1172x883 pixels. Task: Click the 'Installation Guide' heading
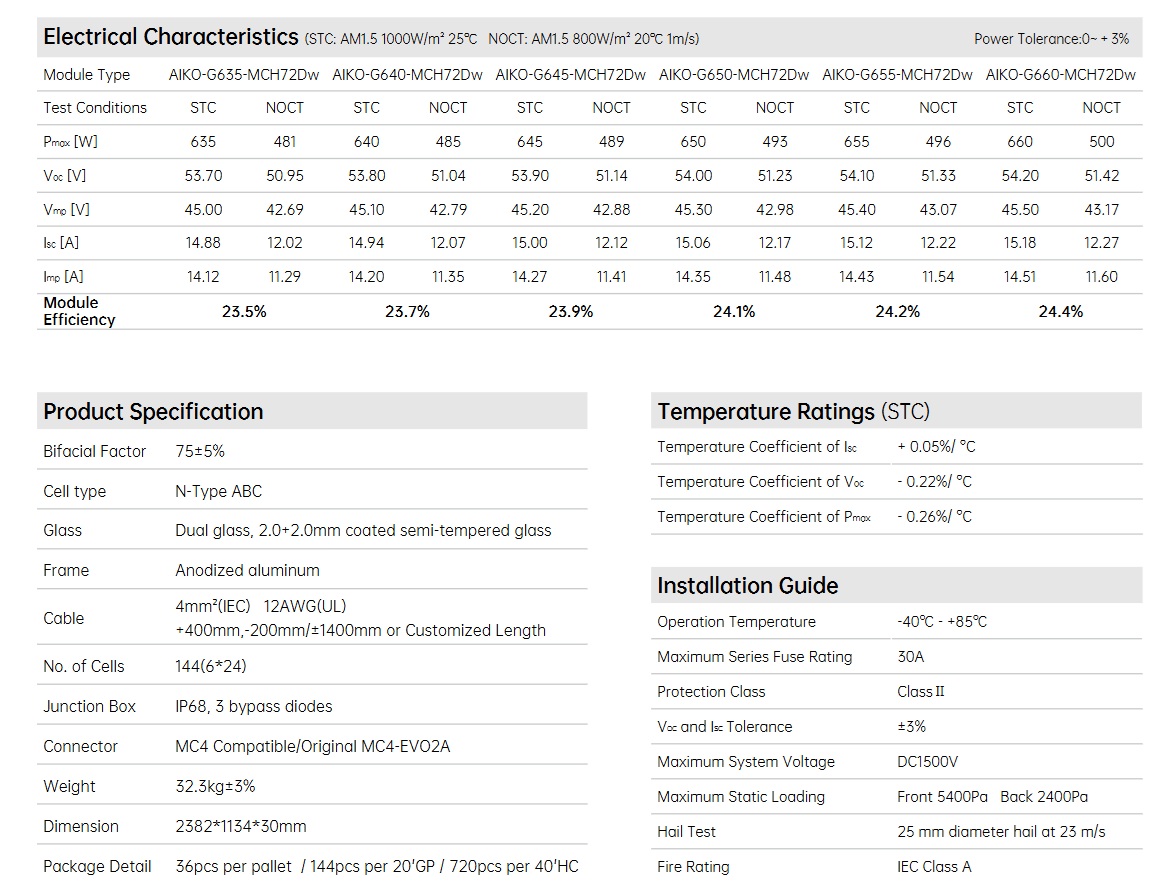pos(747,585)
